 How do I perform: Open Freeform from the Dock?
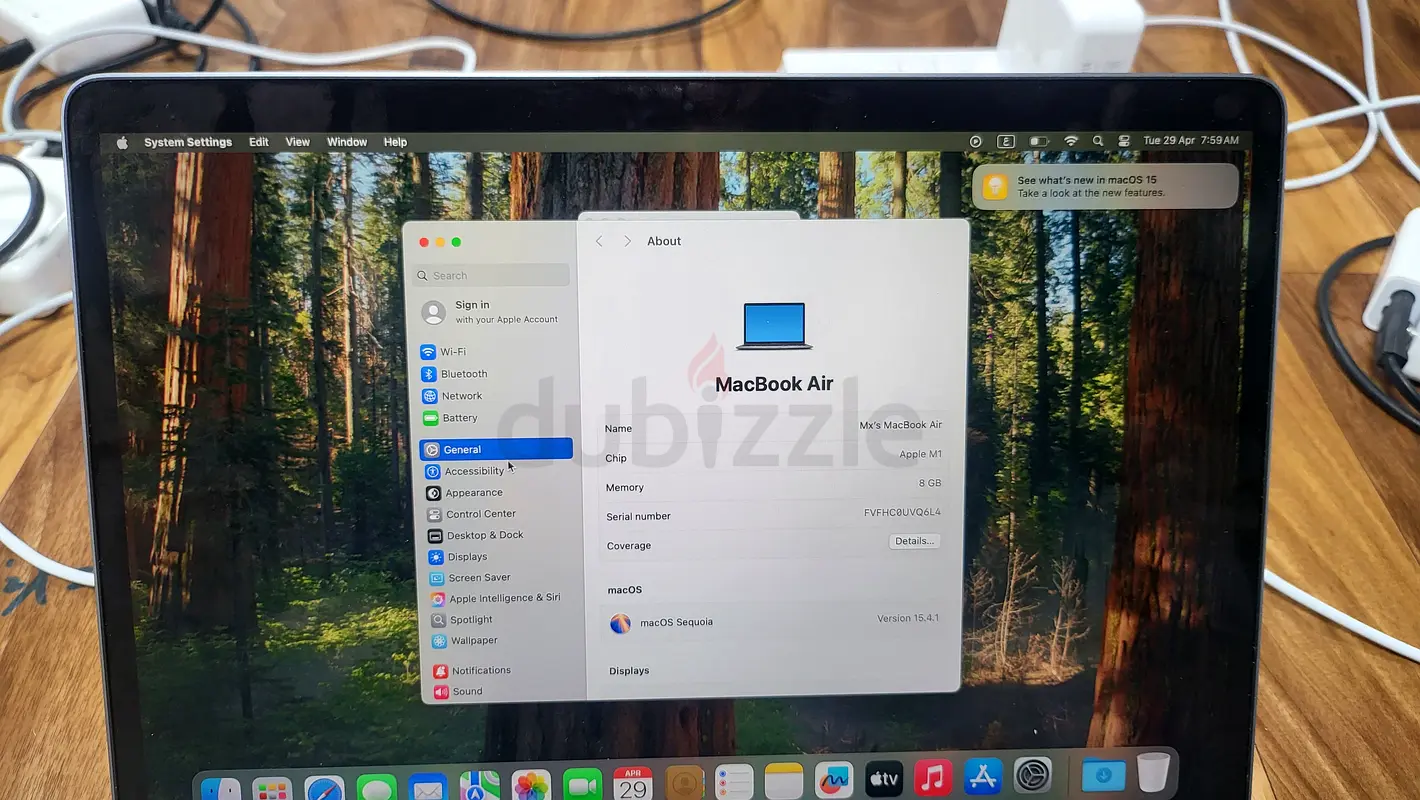click(833, 779)
